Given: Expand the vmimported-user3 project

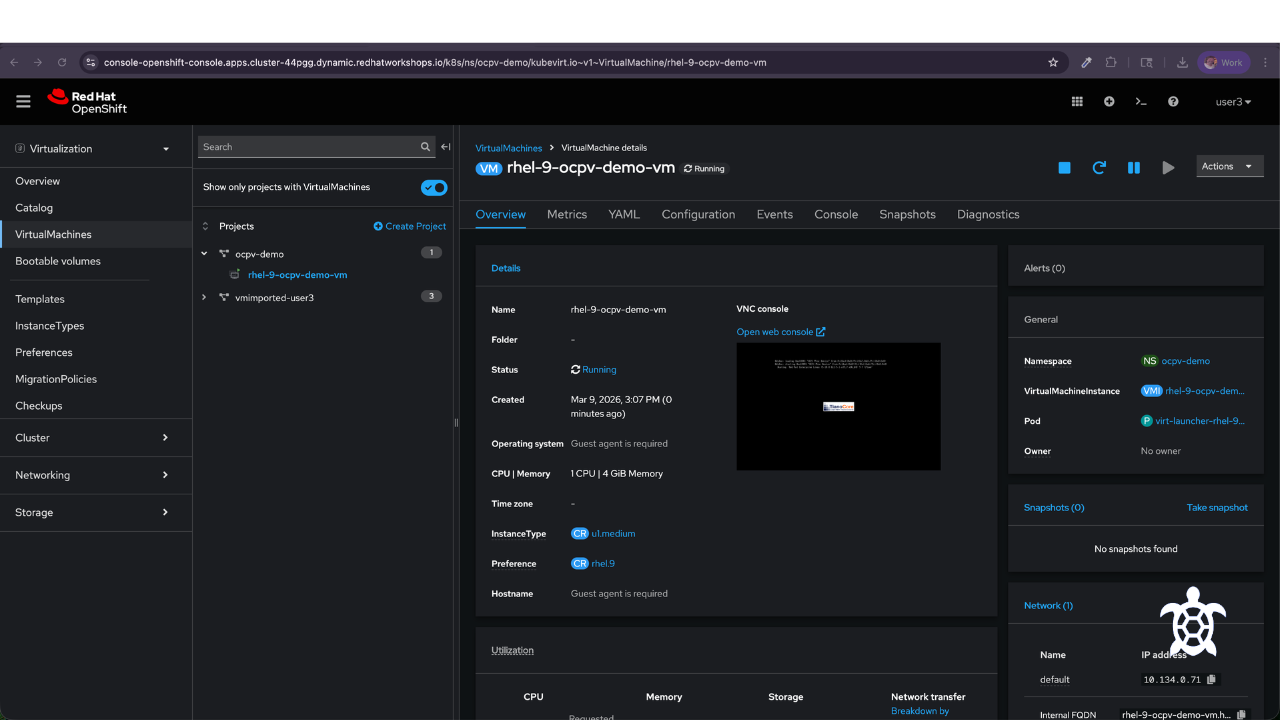Looking at the screenshot, I should coord(205,297).
